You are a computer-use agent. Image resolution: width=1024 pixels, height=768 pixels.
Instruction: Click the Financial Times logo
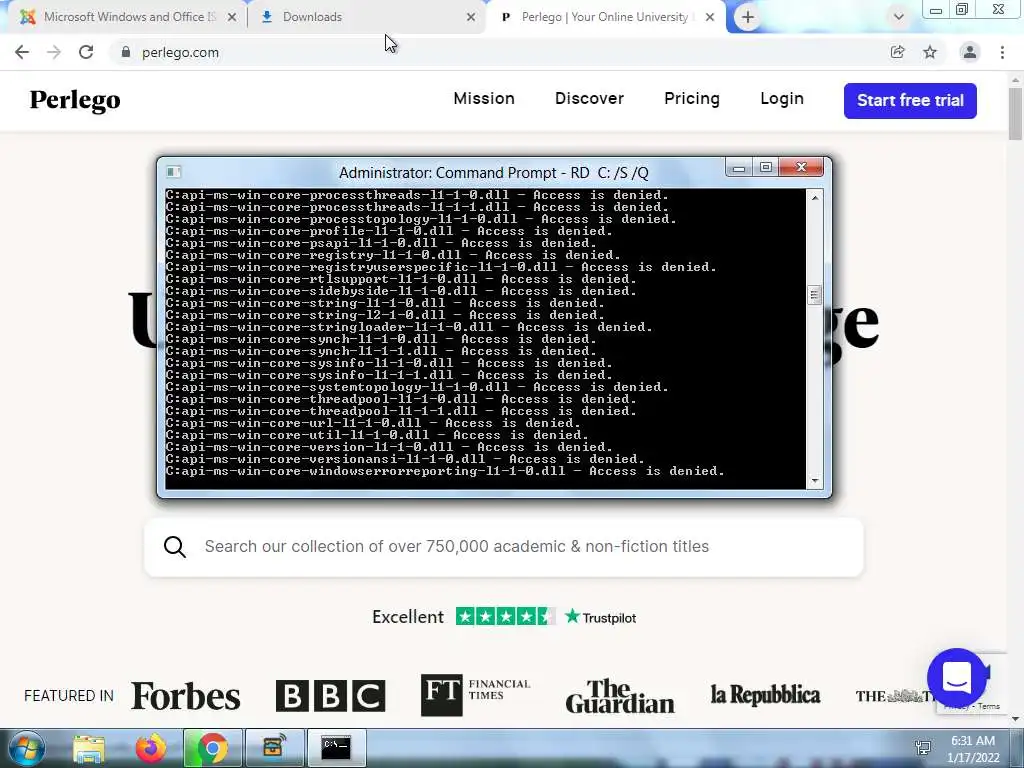(475, 695)
